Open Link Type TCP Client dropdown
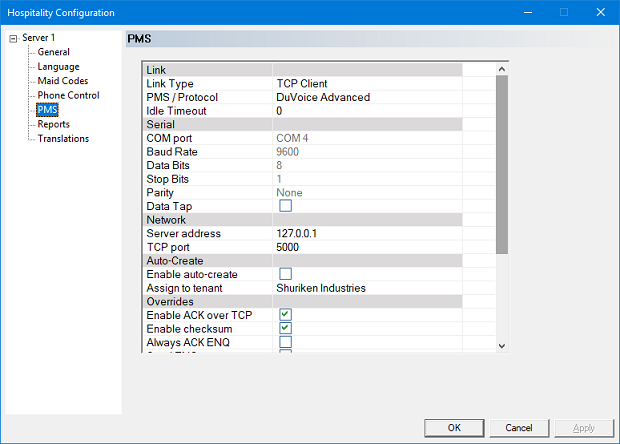The image size is (620, 444). 383,84
